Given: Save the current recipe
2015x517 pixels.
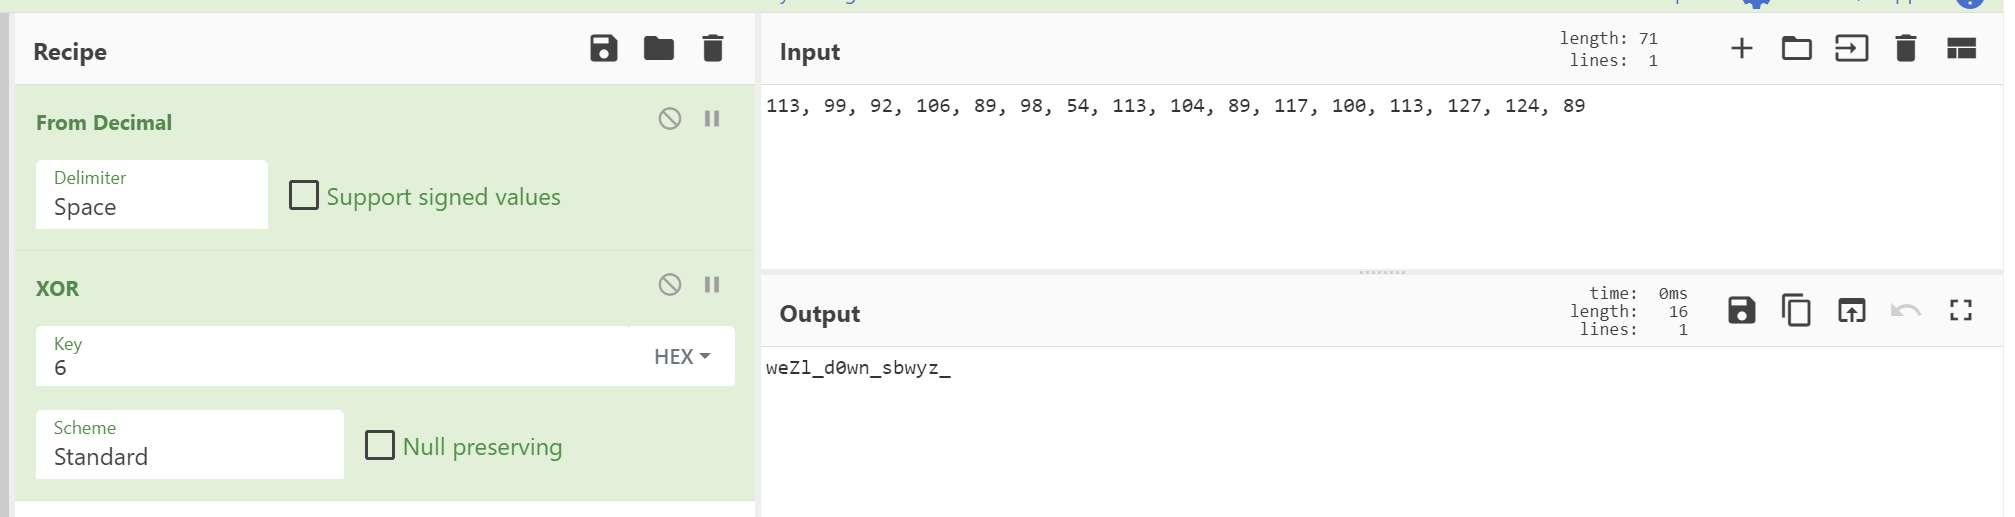Looking at the screenshot, I should (603, 48).
